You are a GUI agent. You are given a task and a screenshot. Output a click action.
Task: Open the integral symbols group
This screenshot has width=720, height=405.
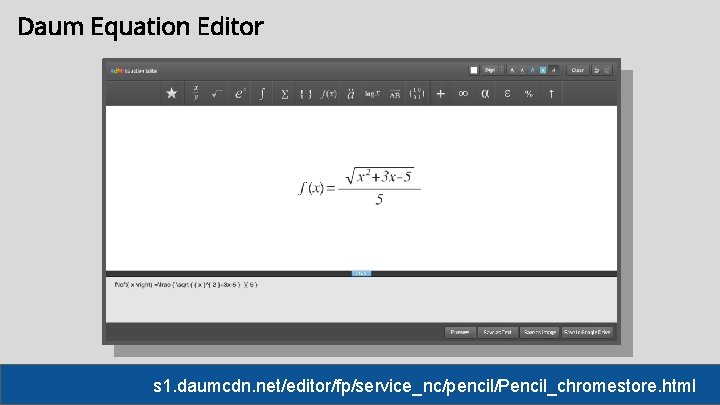point(262,94)
